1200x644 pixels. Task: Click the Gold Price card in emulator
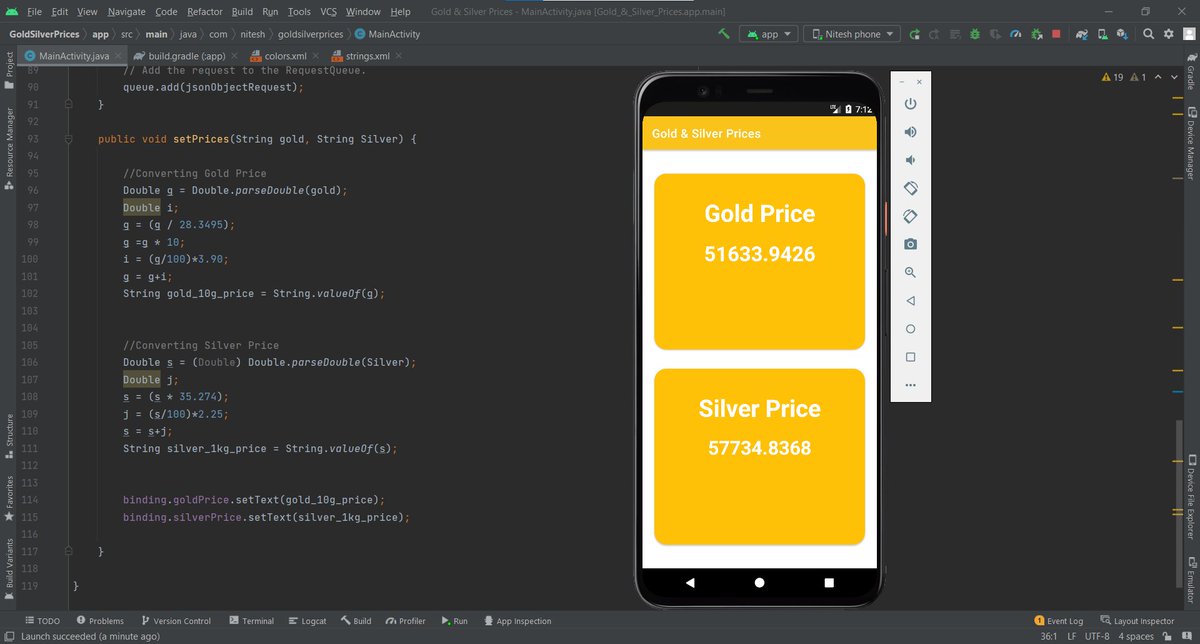click(x=760, y=261)
